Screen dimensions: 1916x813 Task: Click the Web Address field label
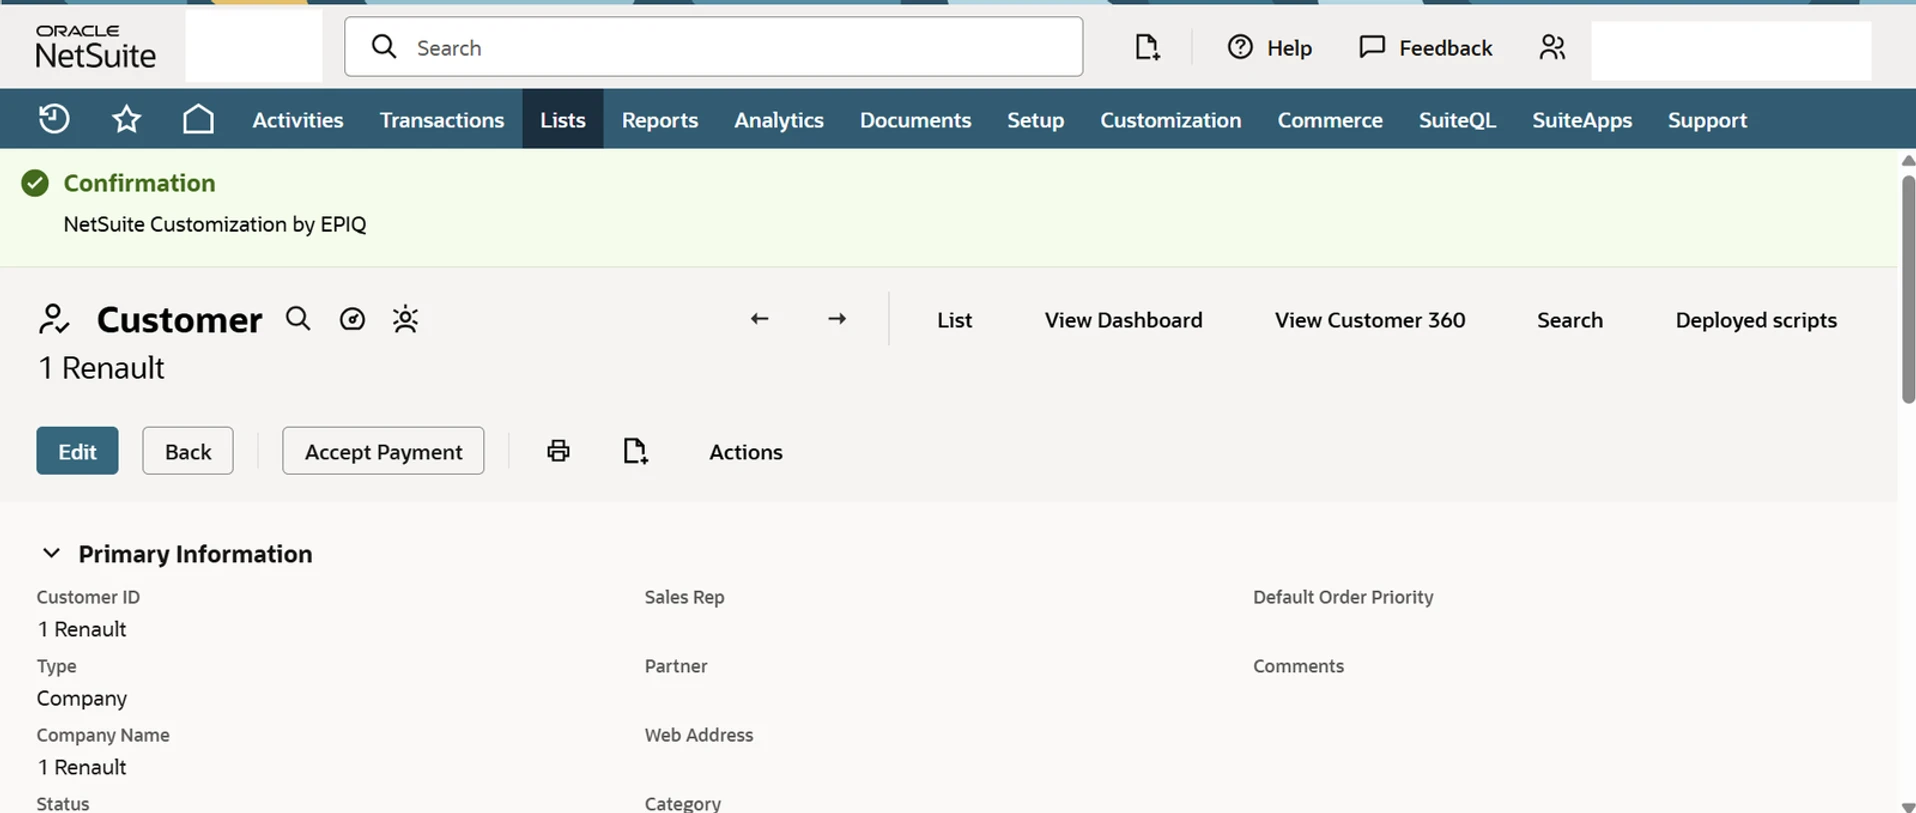point(698,735)
